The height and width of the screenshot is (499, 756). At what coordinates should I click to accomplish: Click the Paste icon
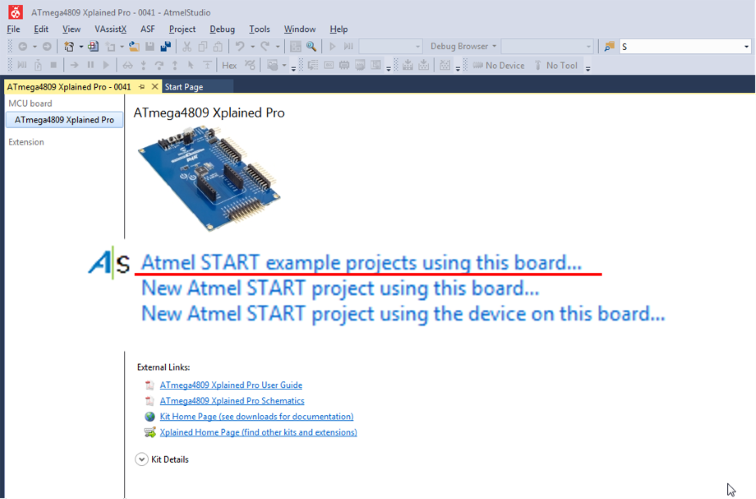tap(218, 46)
